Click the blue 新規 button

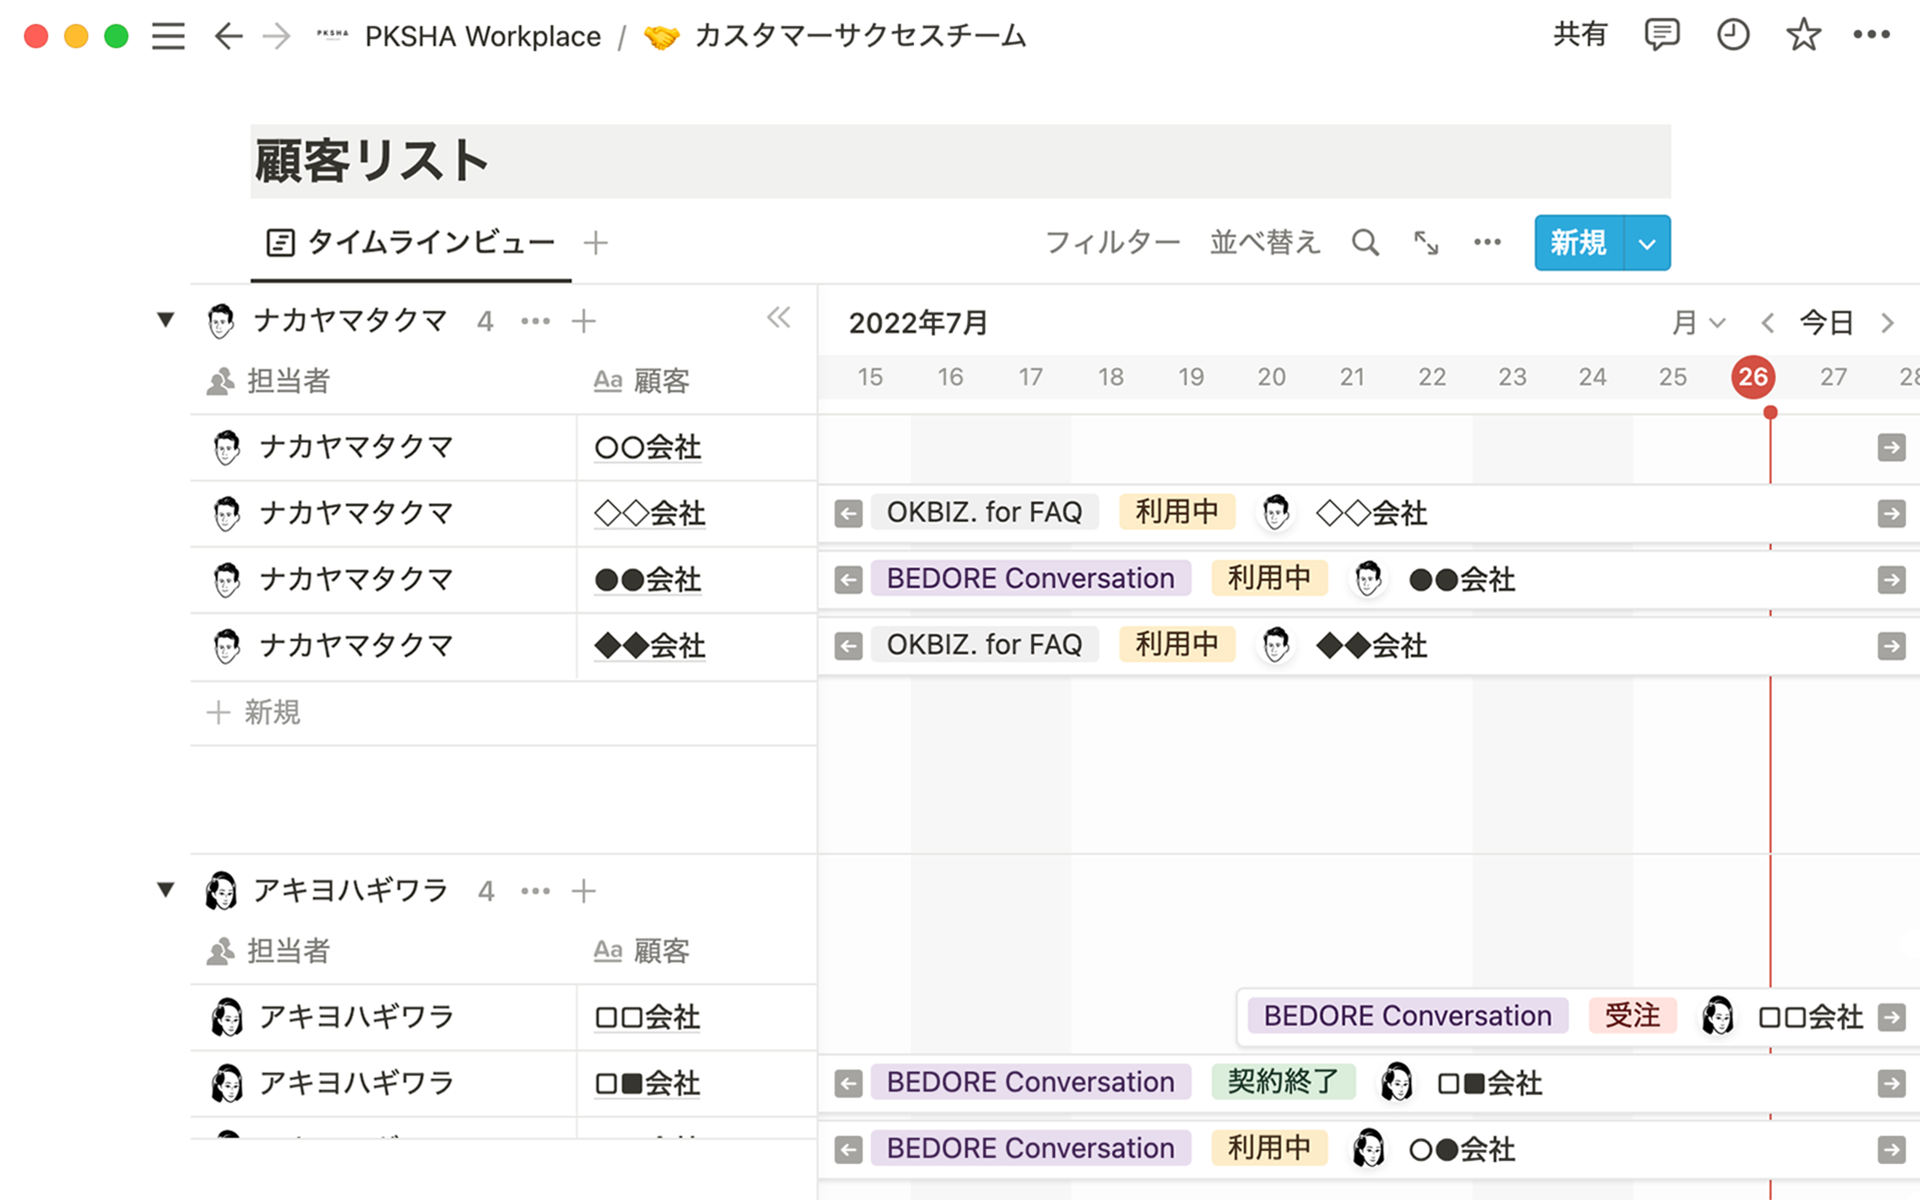coord(1579,243)
